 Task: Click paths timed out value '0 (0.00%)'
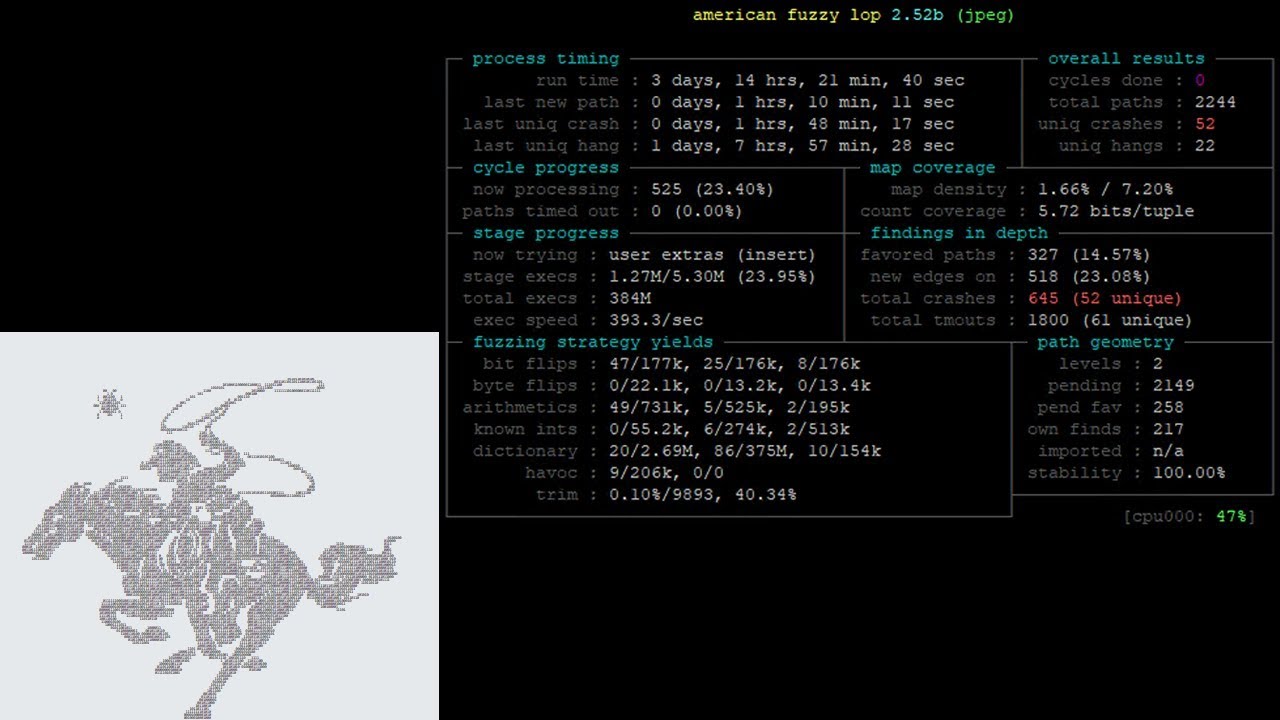pyautogui.click(x=697, y=212)
